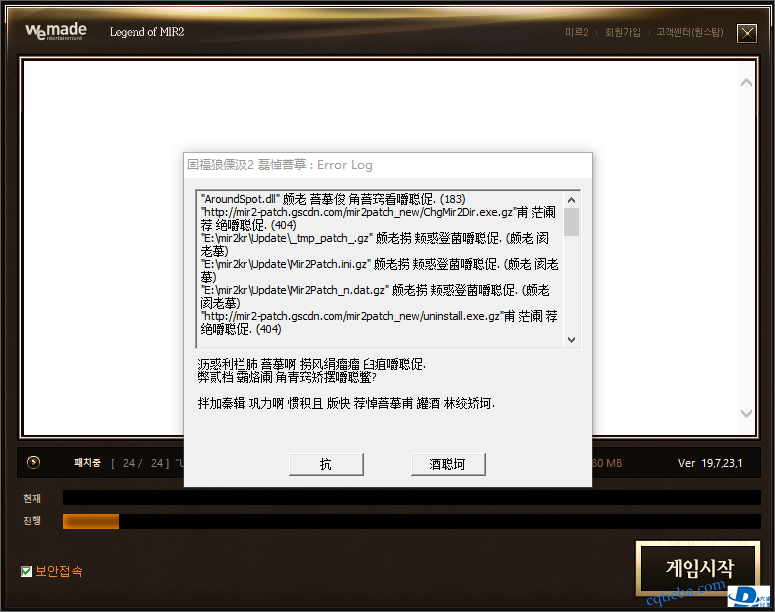Click the right 酒聪坷 button in Error Log dialog
This screenshot has height=612, width=775.
click(x=448, y=464)
